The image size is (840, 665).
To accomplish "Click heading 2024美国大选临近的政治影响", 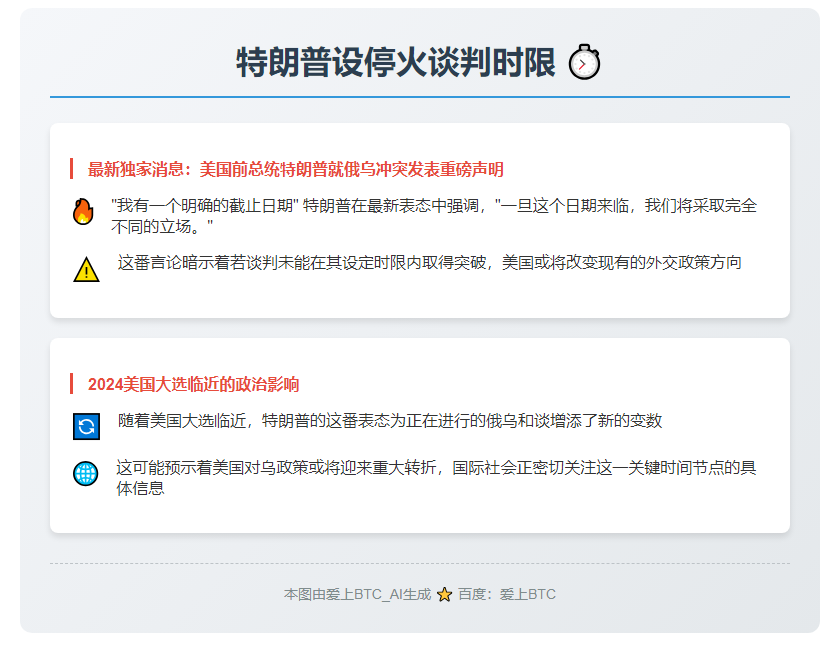I will pyautogui.click(x=193, y=384).
